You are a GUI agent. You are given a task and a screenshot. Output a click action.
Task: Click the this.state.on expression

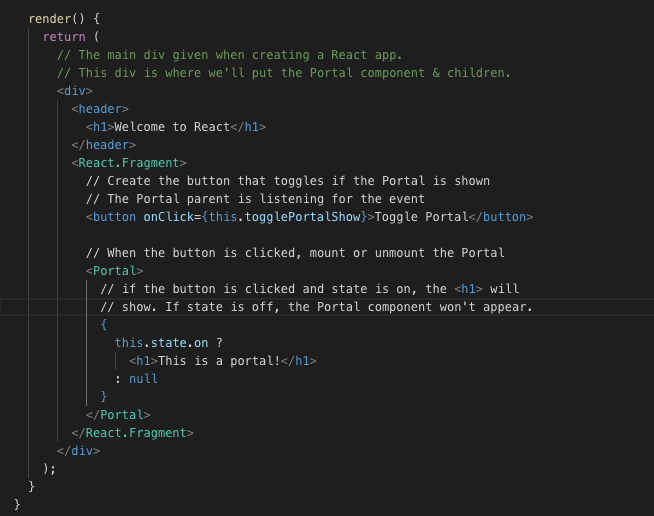[x=161, y=343]
